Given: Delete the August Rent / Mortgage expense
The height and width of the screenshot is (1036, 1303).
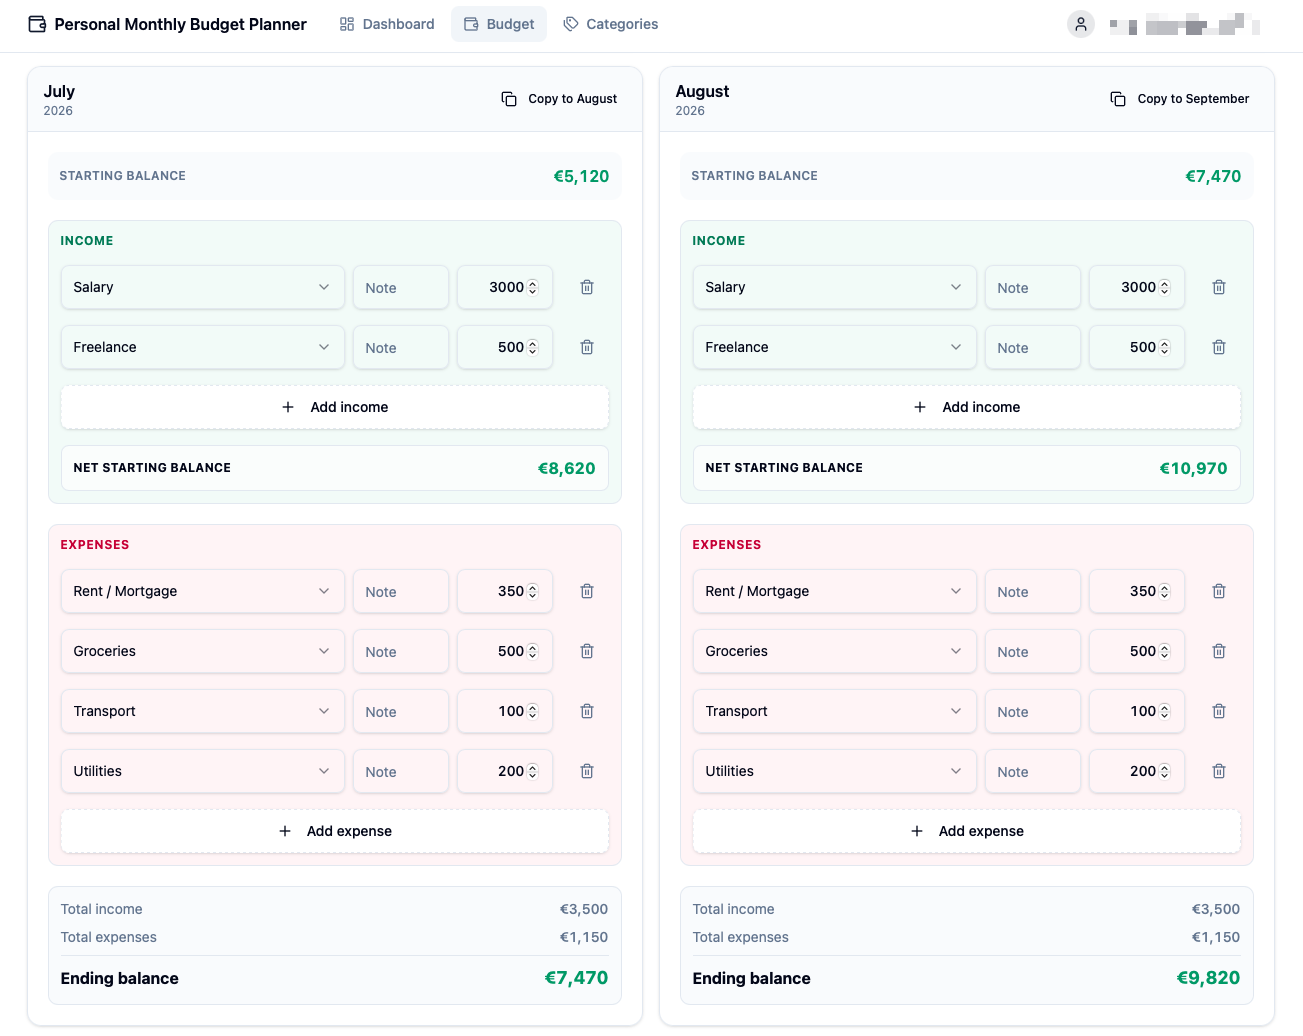Looking at the screenshot, I should 1219,591.
